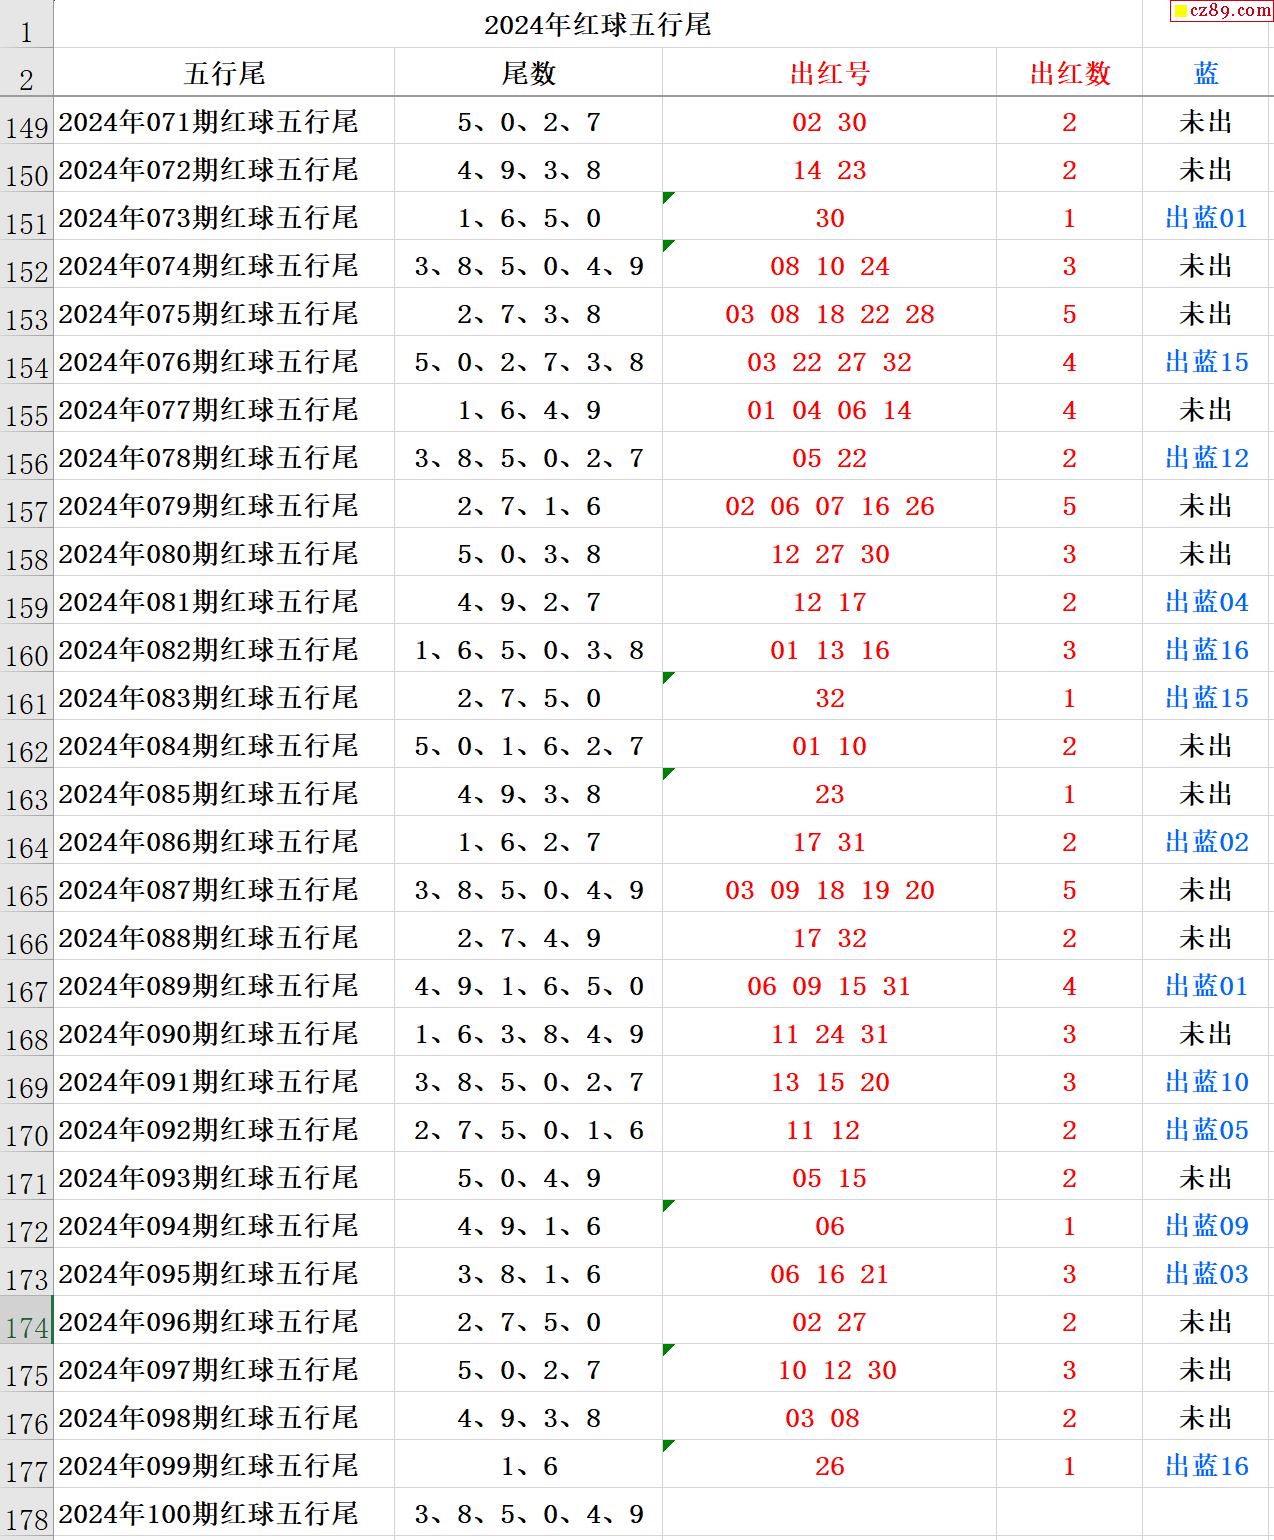Select red numbers cell 11 24 31
Viewport: 1274px width, 1540px height.
(x=829, y=1033)
